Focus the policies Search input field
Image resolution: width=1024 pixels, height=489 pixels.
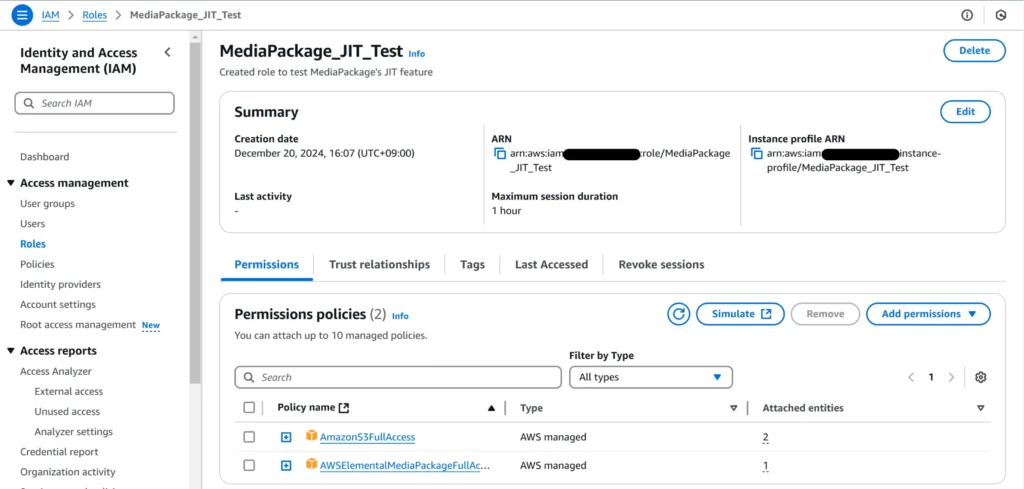click(398, 377)
